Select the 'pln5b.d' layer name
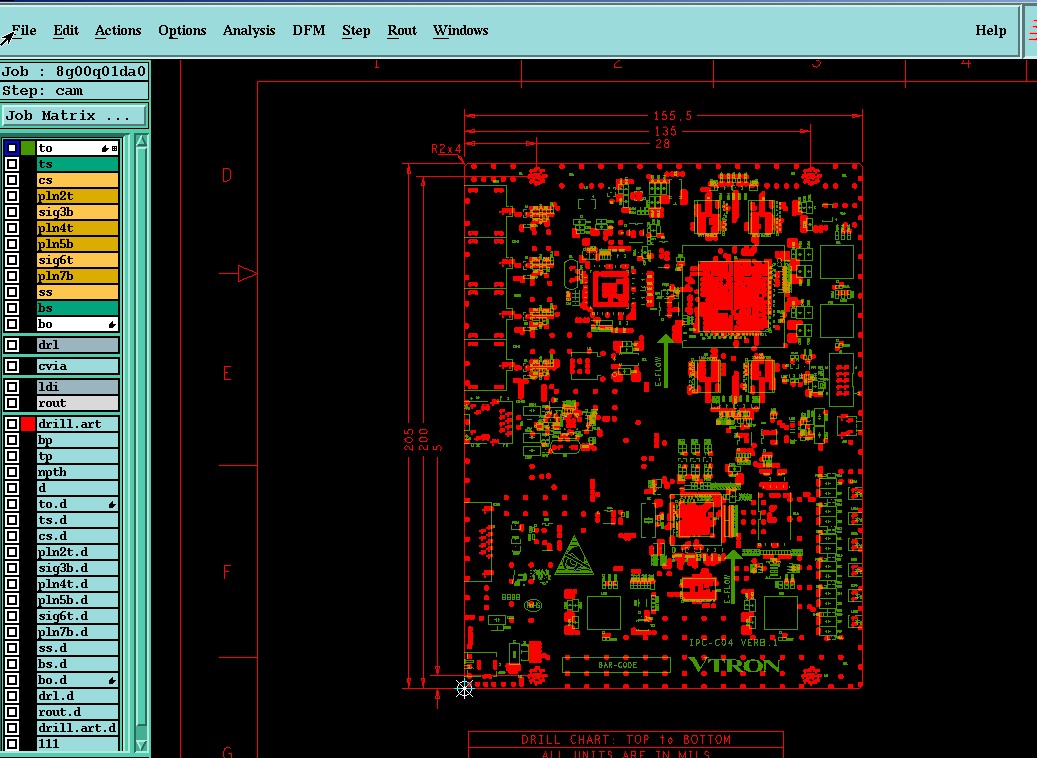The width and height of the screenshot is (1037, 758). pos(77,600)
